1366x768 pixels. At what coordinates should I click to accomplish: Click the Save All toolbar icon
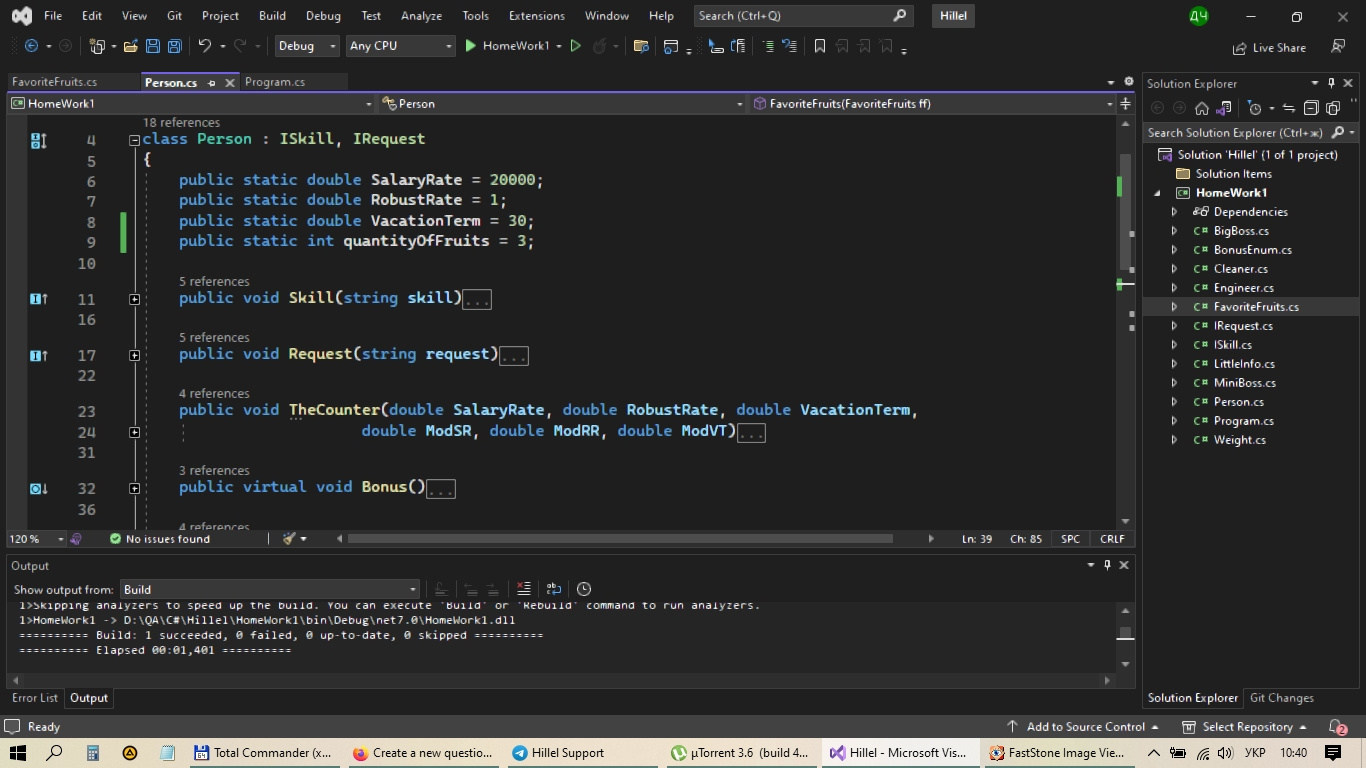point(175,46)
